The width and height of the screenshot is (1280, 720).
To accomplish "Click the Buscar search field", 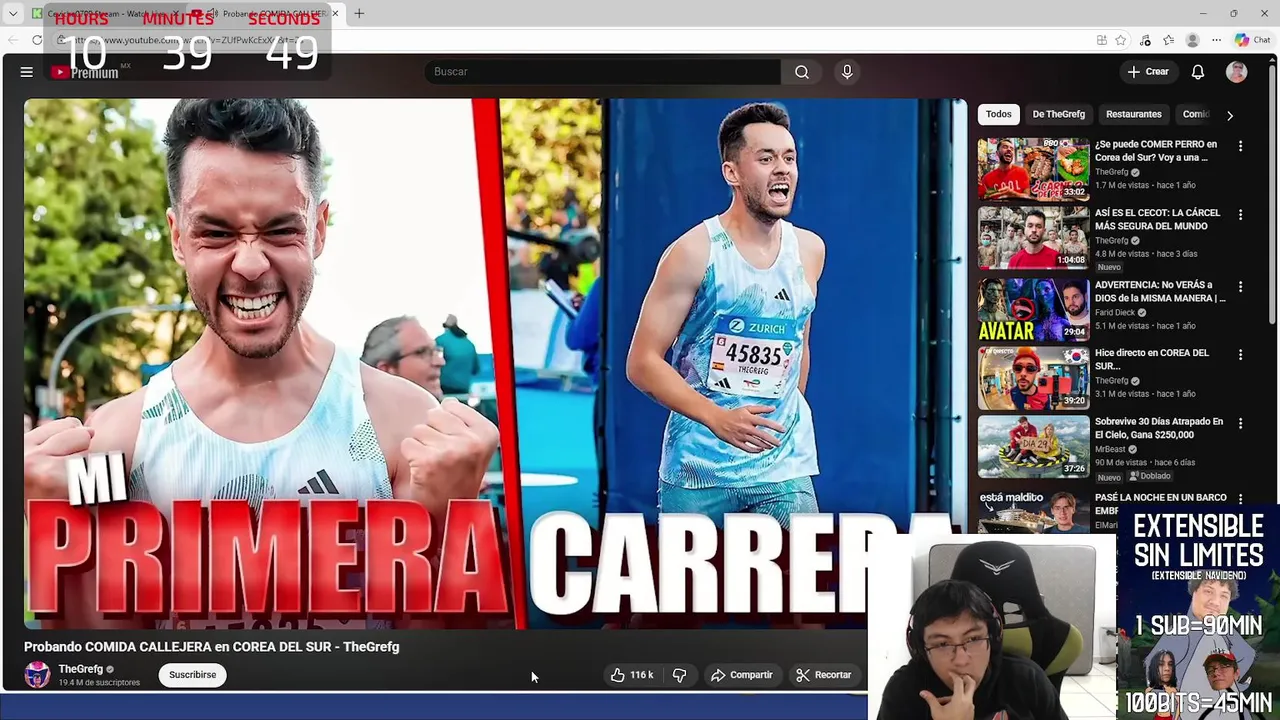I will 602,72.
